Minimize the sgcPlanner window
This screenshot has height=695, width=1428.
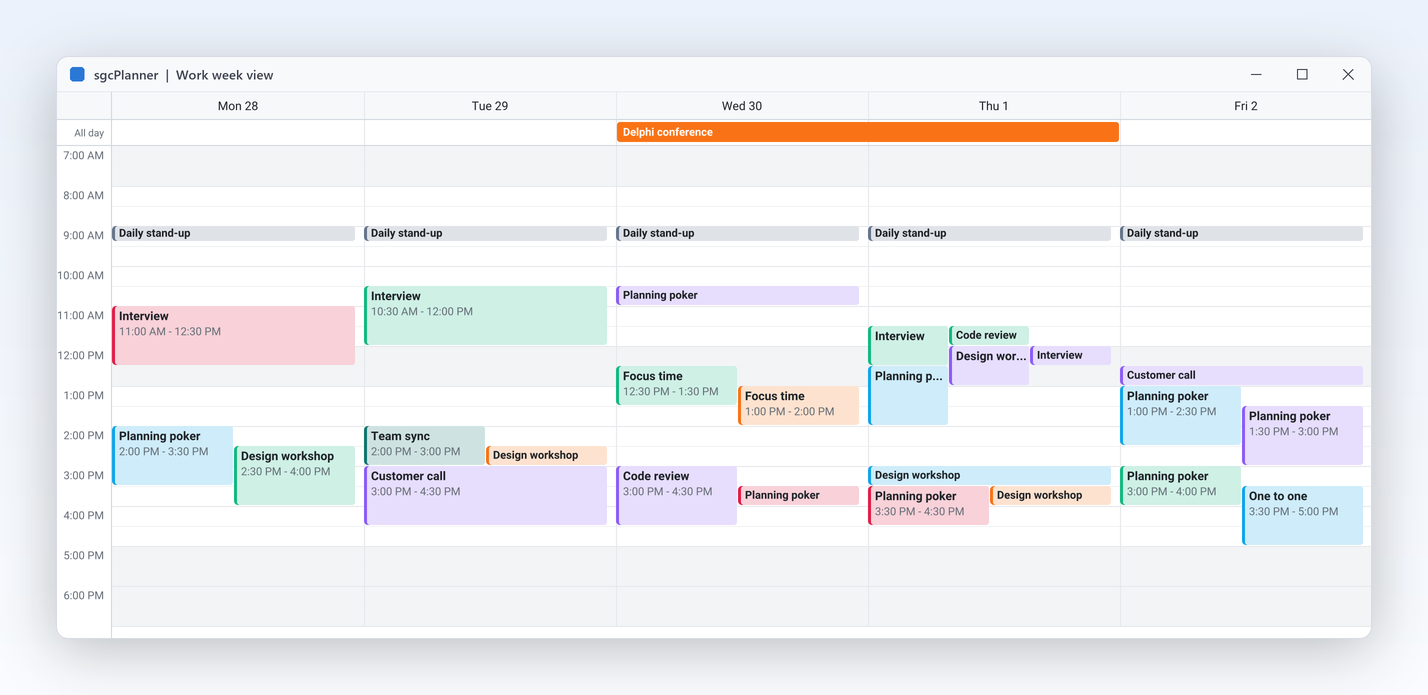1256,75
